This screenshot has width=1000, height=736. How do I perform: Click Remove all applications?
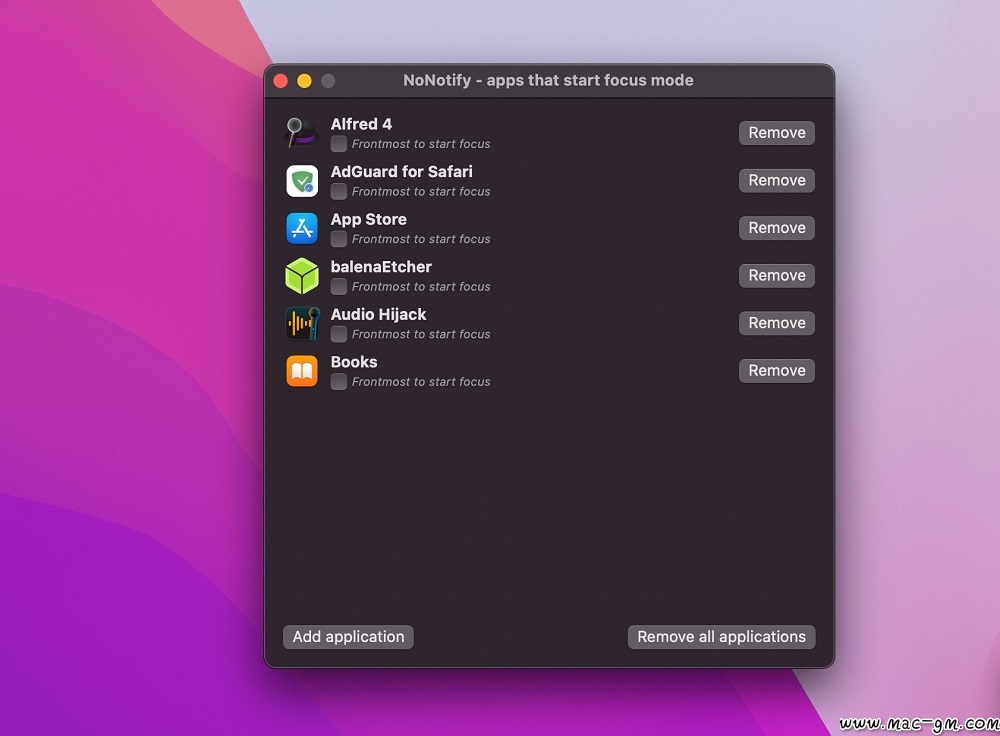click(x=721, y=637)
